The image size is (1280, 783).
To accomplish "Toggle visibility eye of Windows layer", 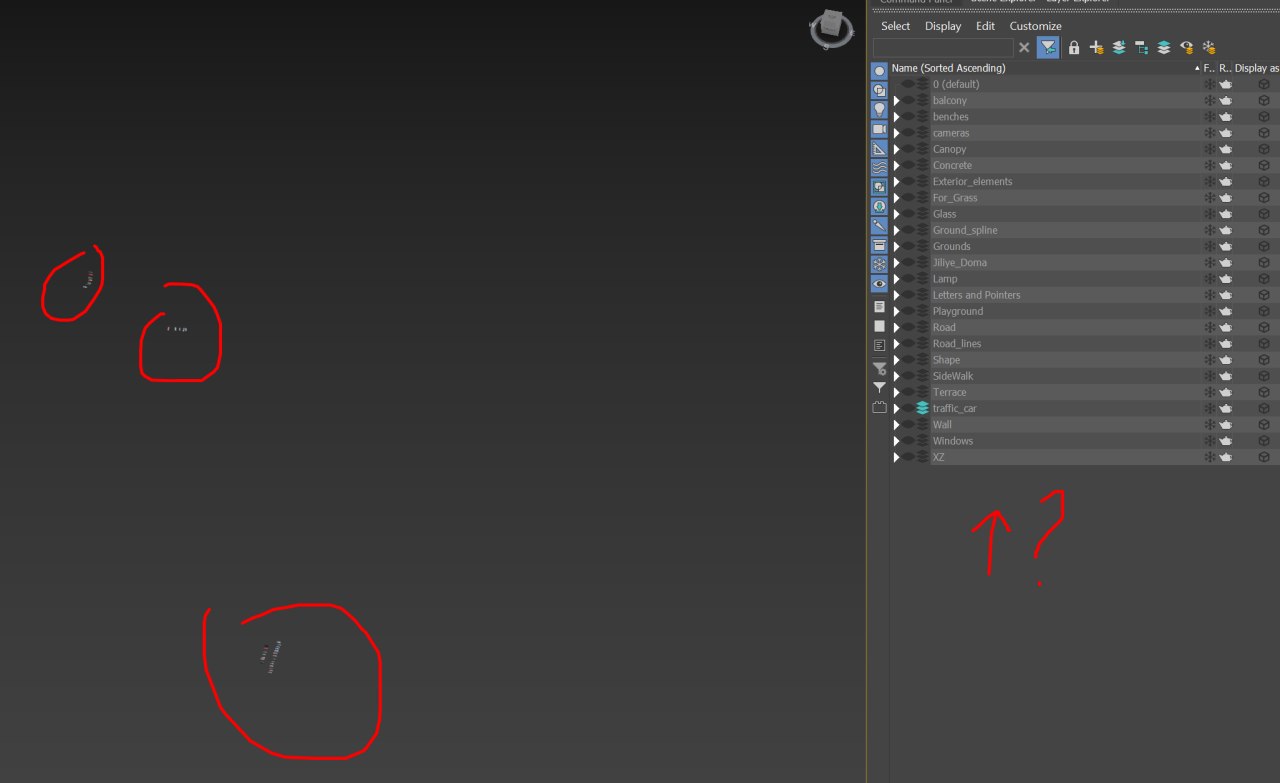I will click(x=908, y=441).
